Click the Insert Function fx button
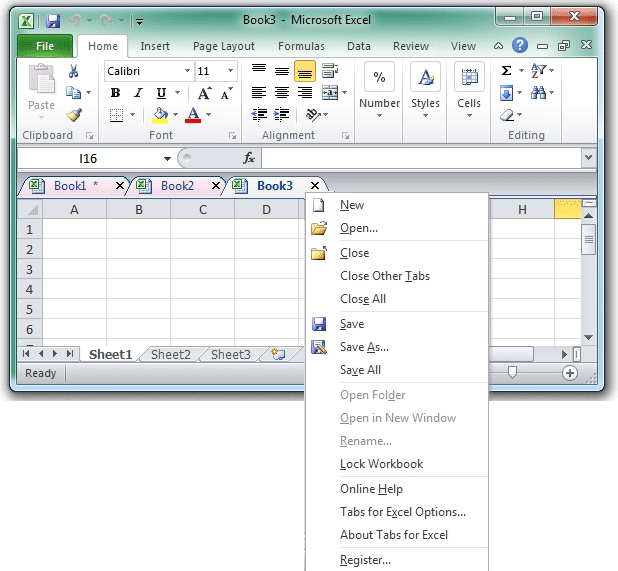The height and width of the screenshot is (571, 618). pyautogui.click(x=249, y=158)
